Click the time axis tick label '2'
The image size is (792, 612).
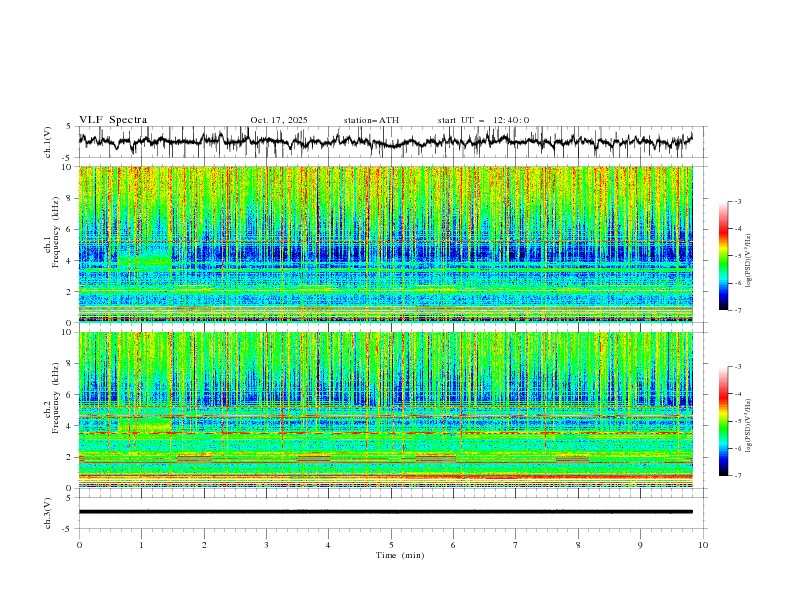(204, 545)
